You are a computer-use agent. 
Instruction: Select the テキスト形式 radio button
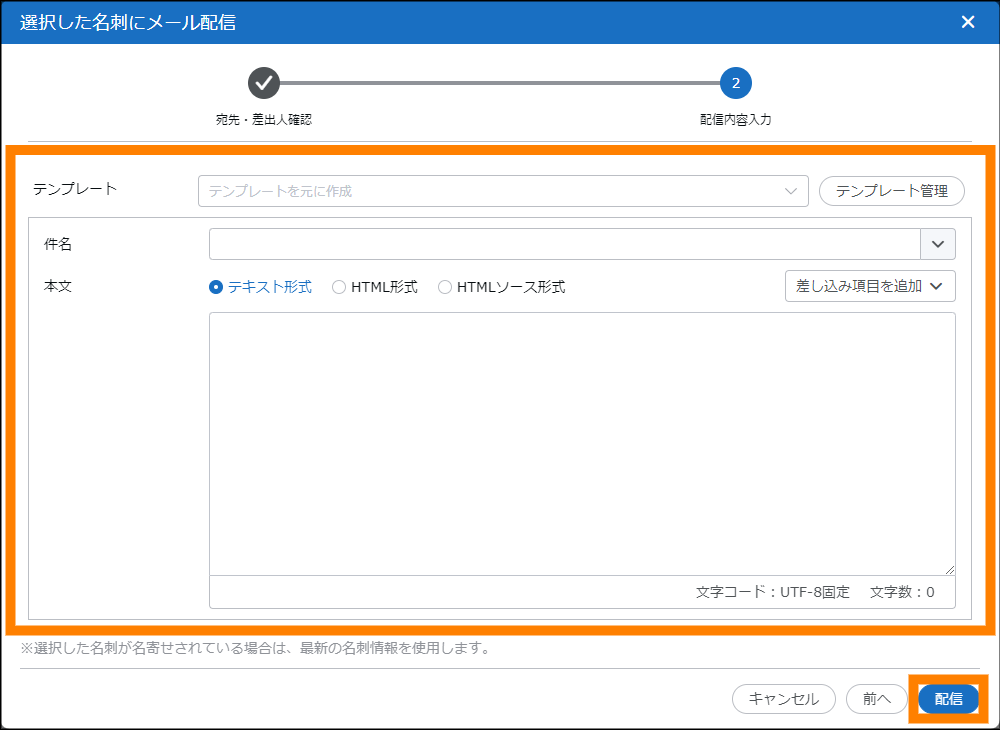click(216, 287)
